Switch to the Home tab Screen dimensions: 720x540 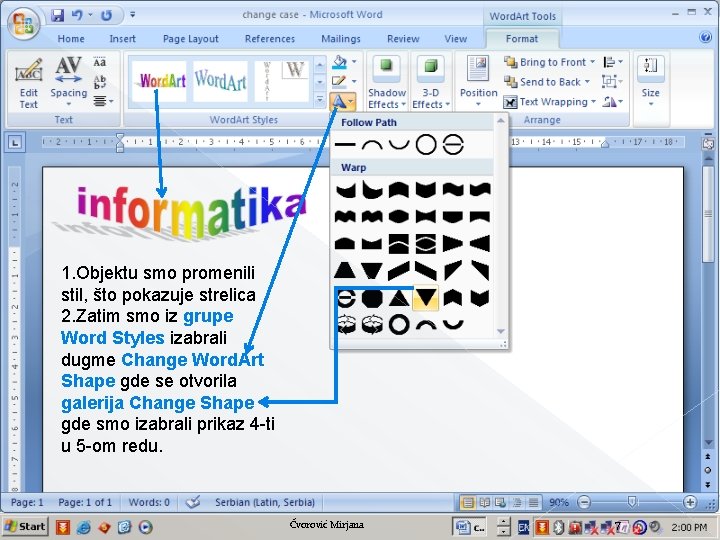[71, 39]
